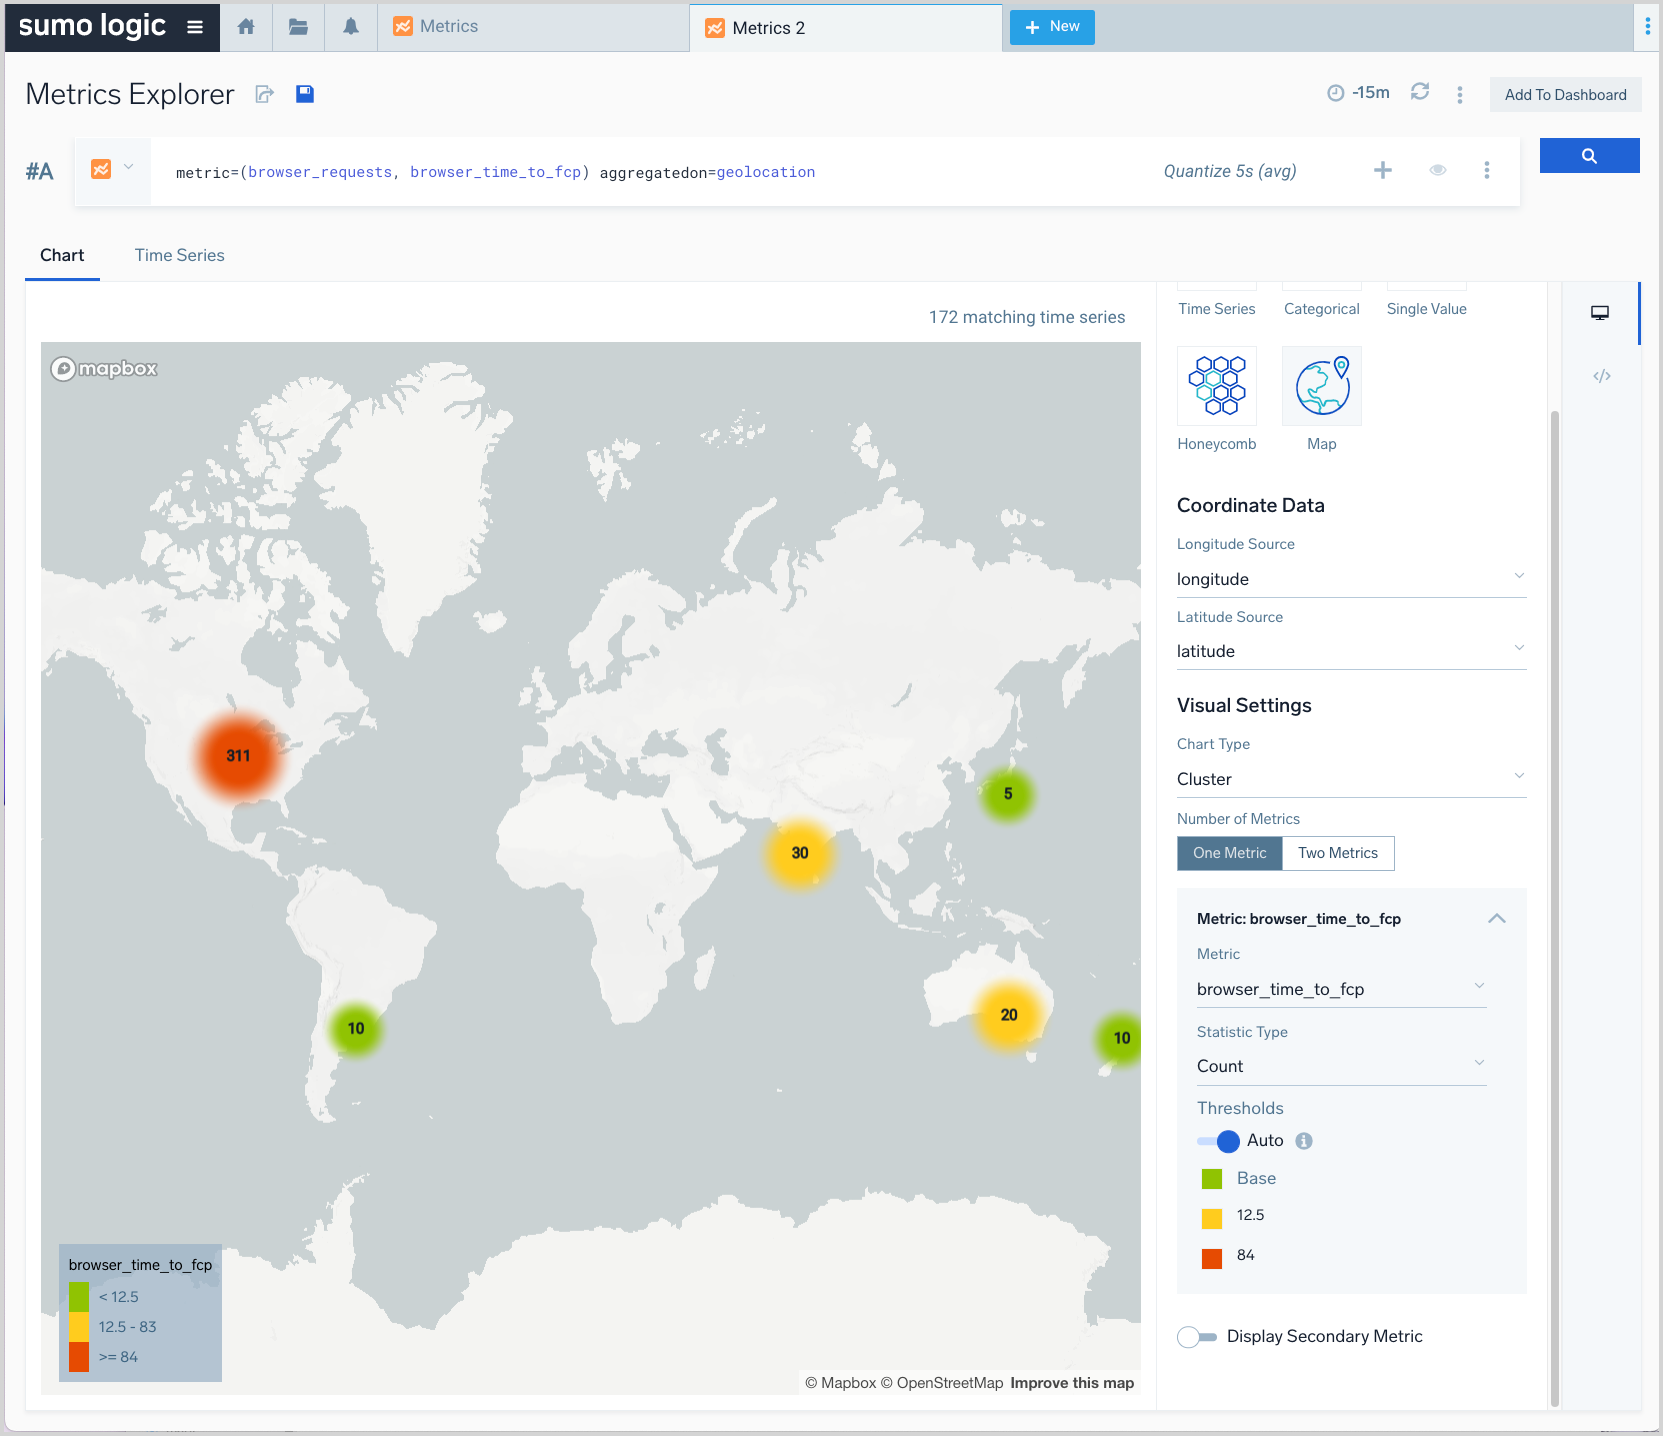1663x1436 pixels.
Task: Click the yellow 12.5 threshold swatch
Action: point(1211,1217)
